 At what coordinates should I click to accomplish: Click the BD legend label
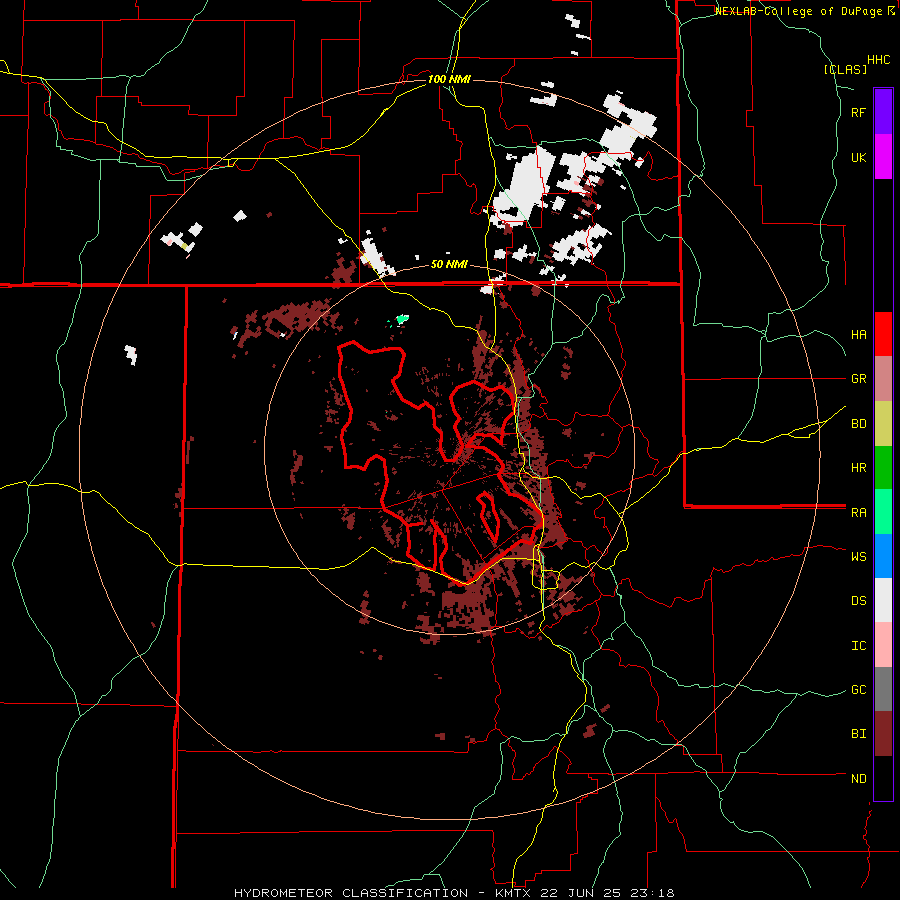(x=858, y=424)
